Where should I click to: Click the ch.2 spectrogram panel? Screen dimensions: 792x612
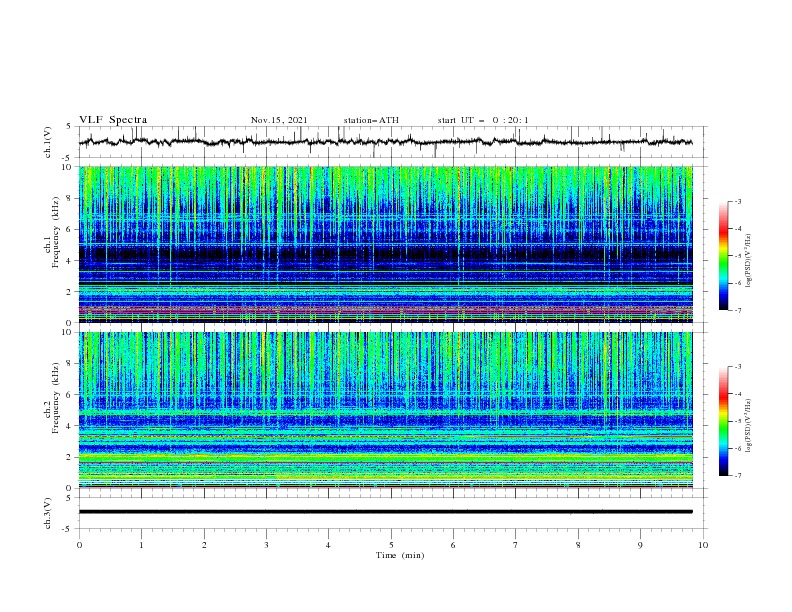click(x=386, y=410)
